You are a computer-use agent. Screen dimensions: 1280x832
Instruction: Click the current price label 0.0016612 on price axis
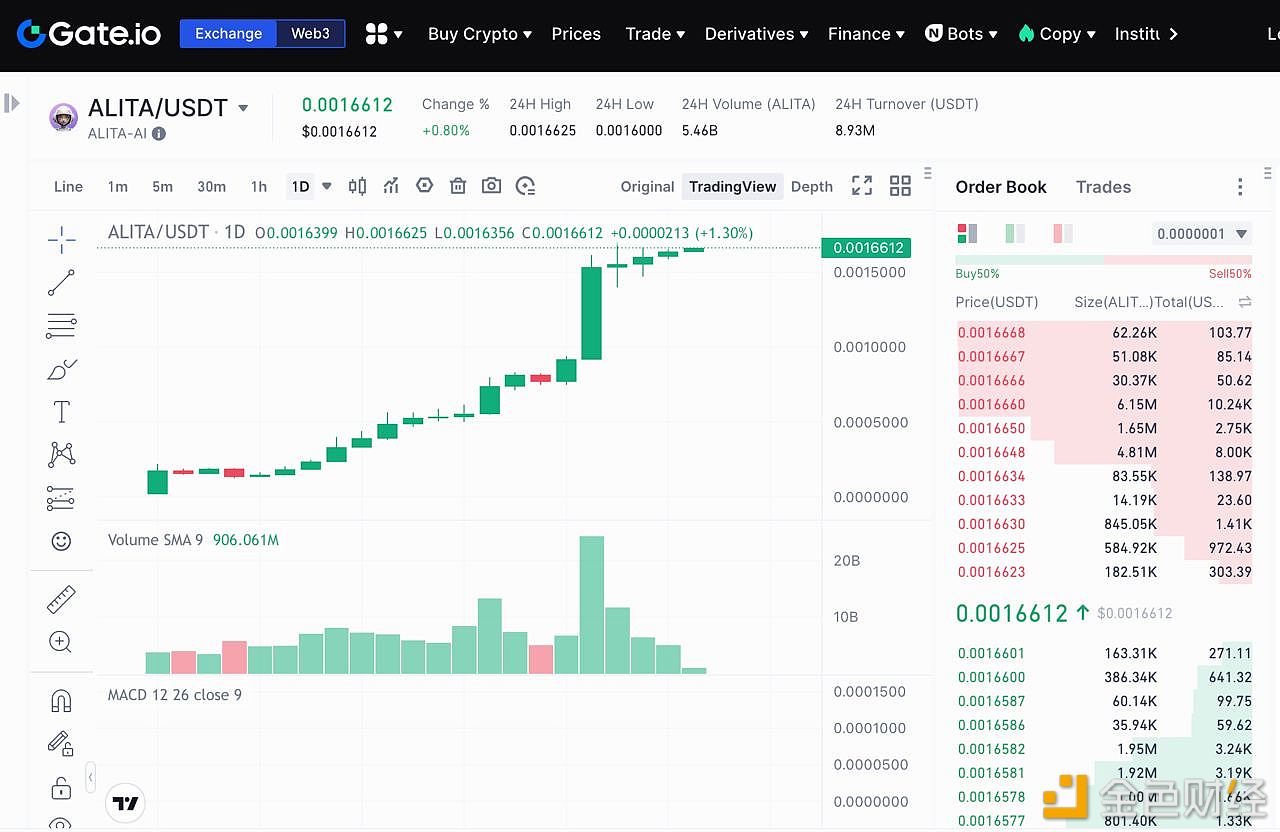coord(865,248)
